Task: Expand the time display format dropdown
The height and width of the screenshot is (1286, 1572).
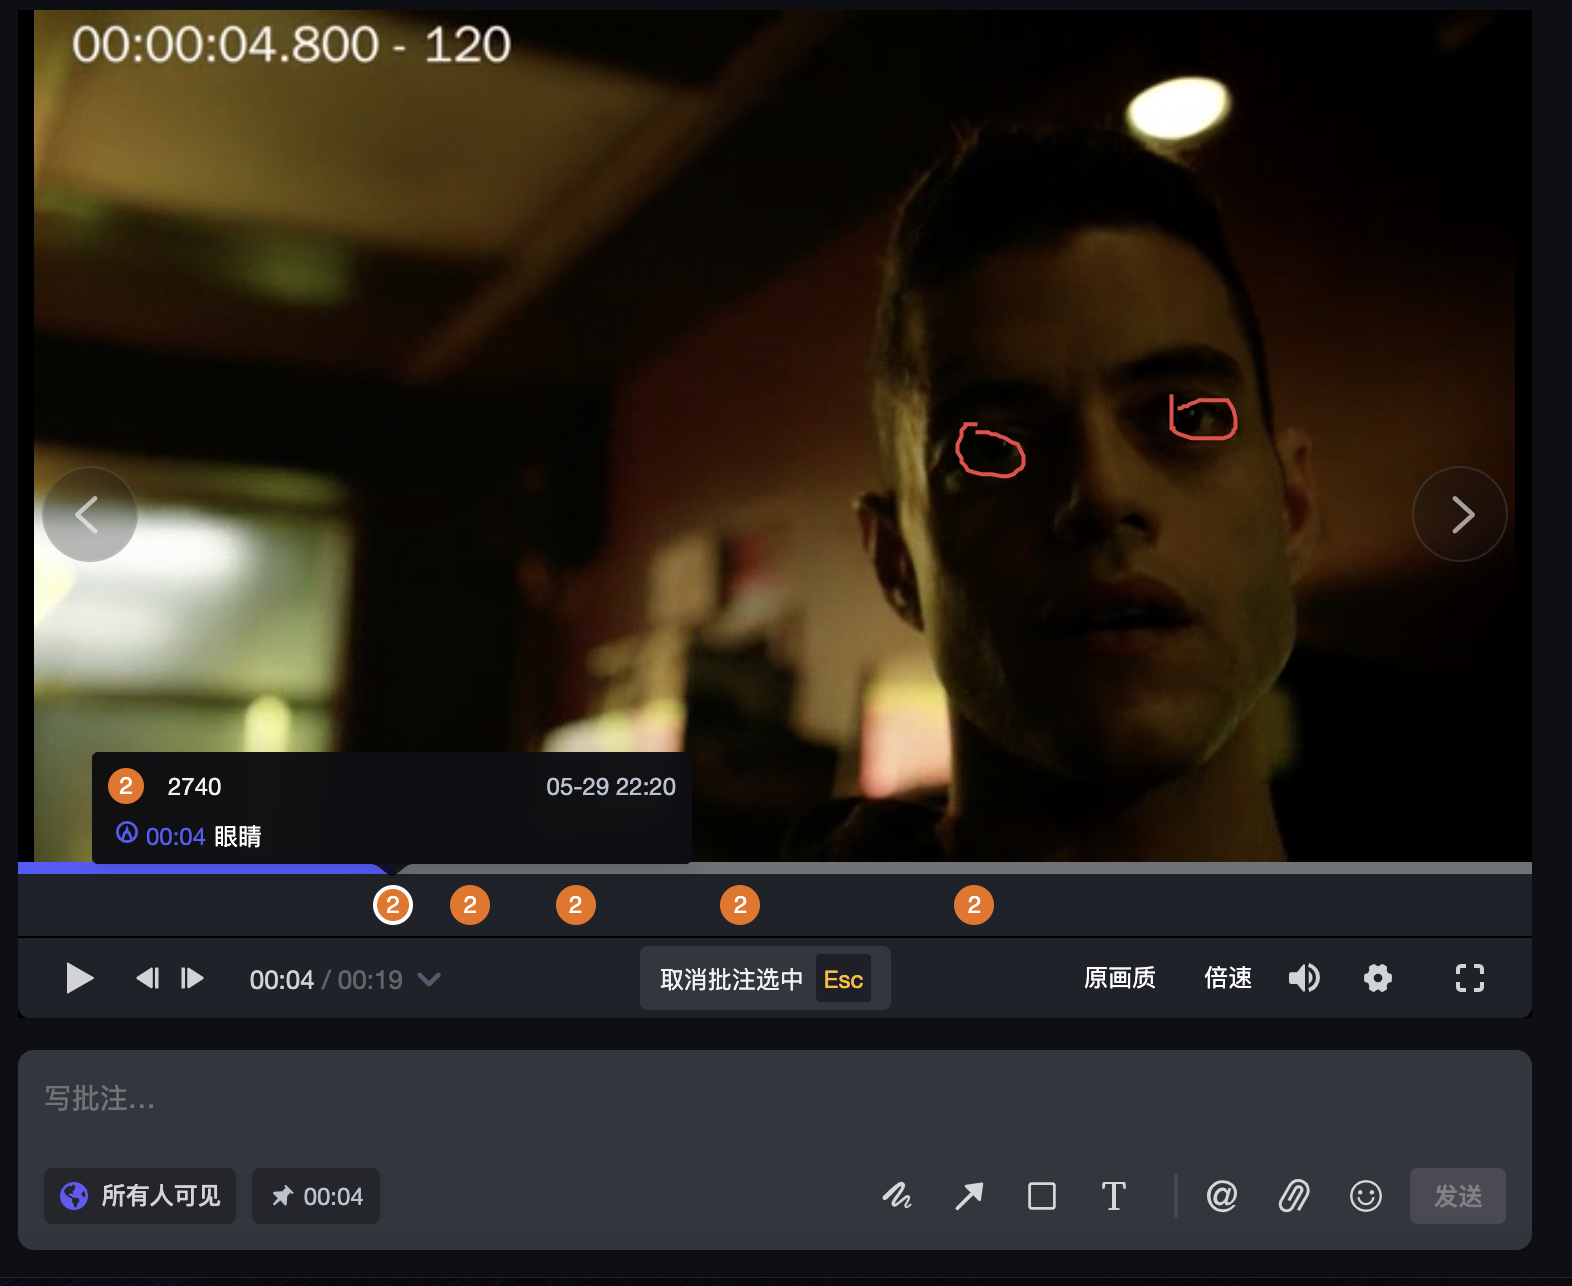Action: pyautogui.click(x=429, y=979)
